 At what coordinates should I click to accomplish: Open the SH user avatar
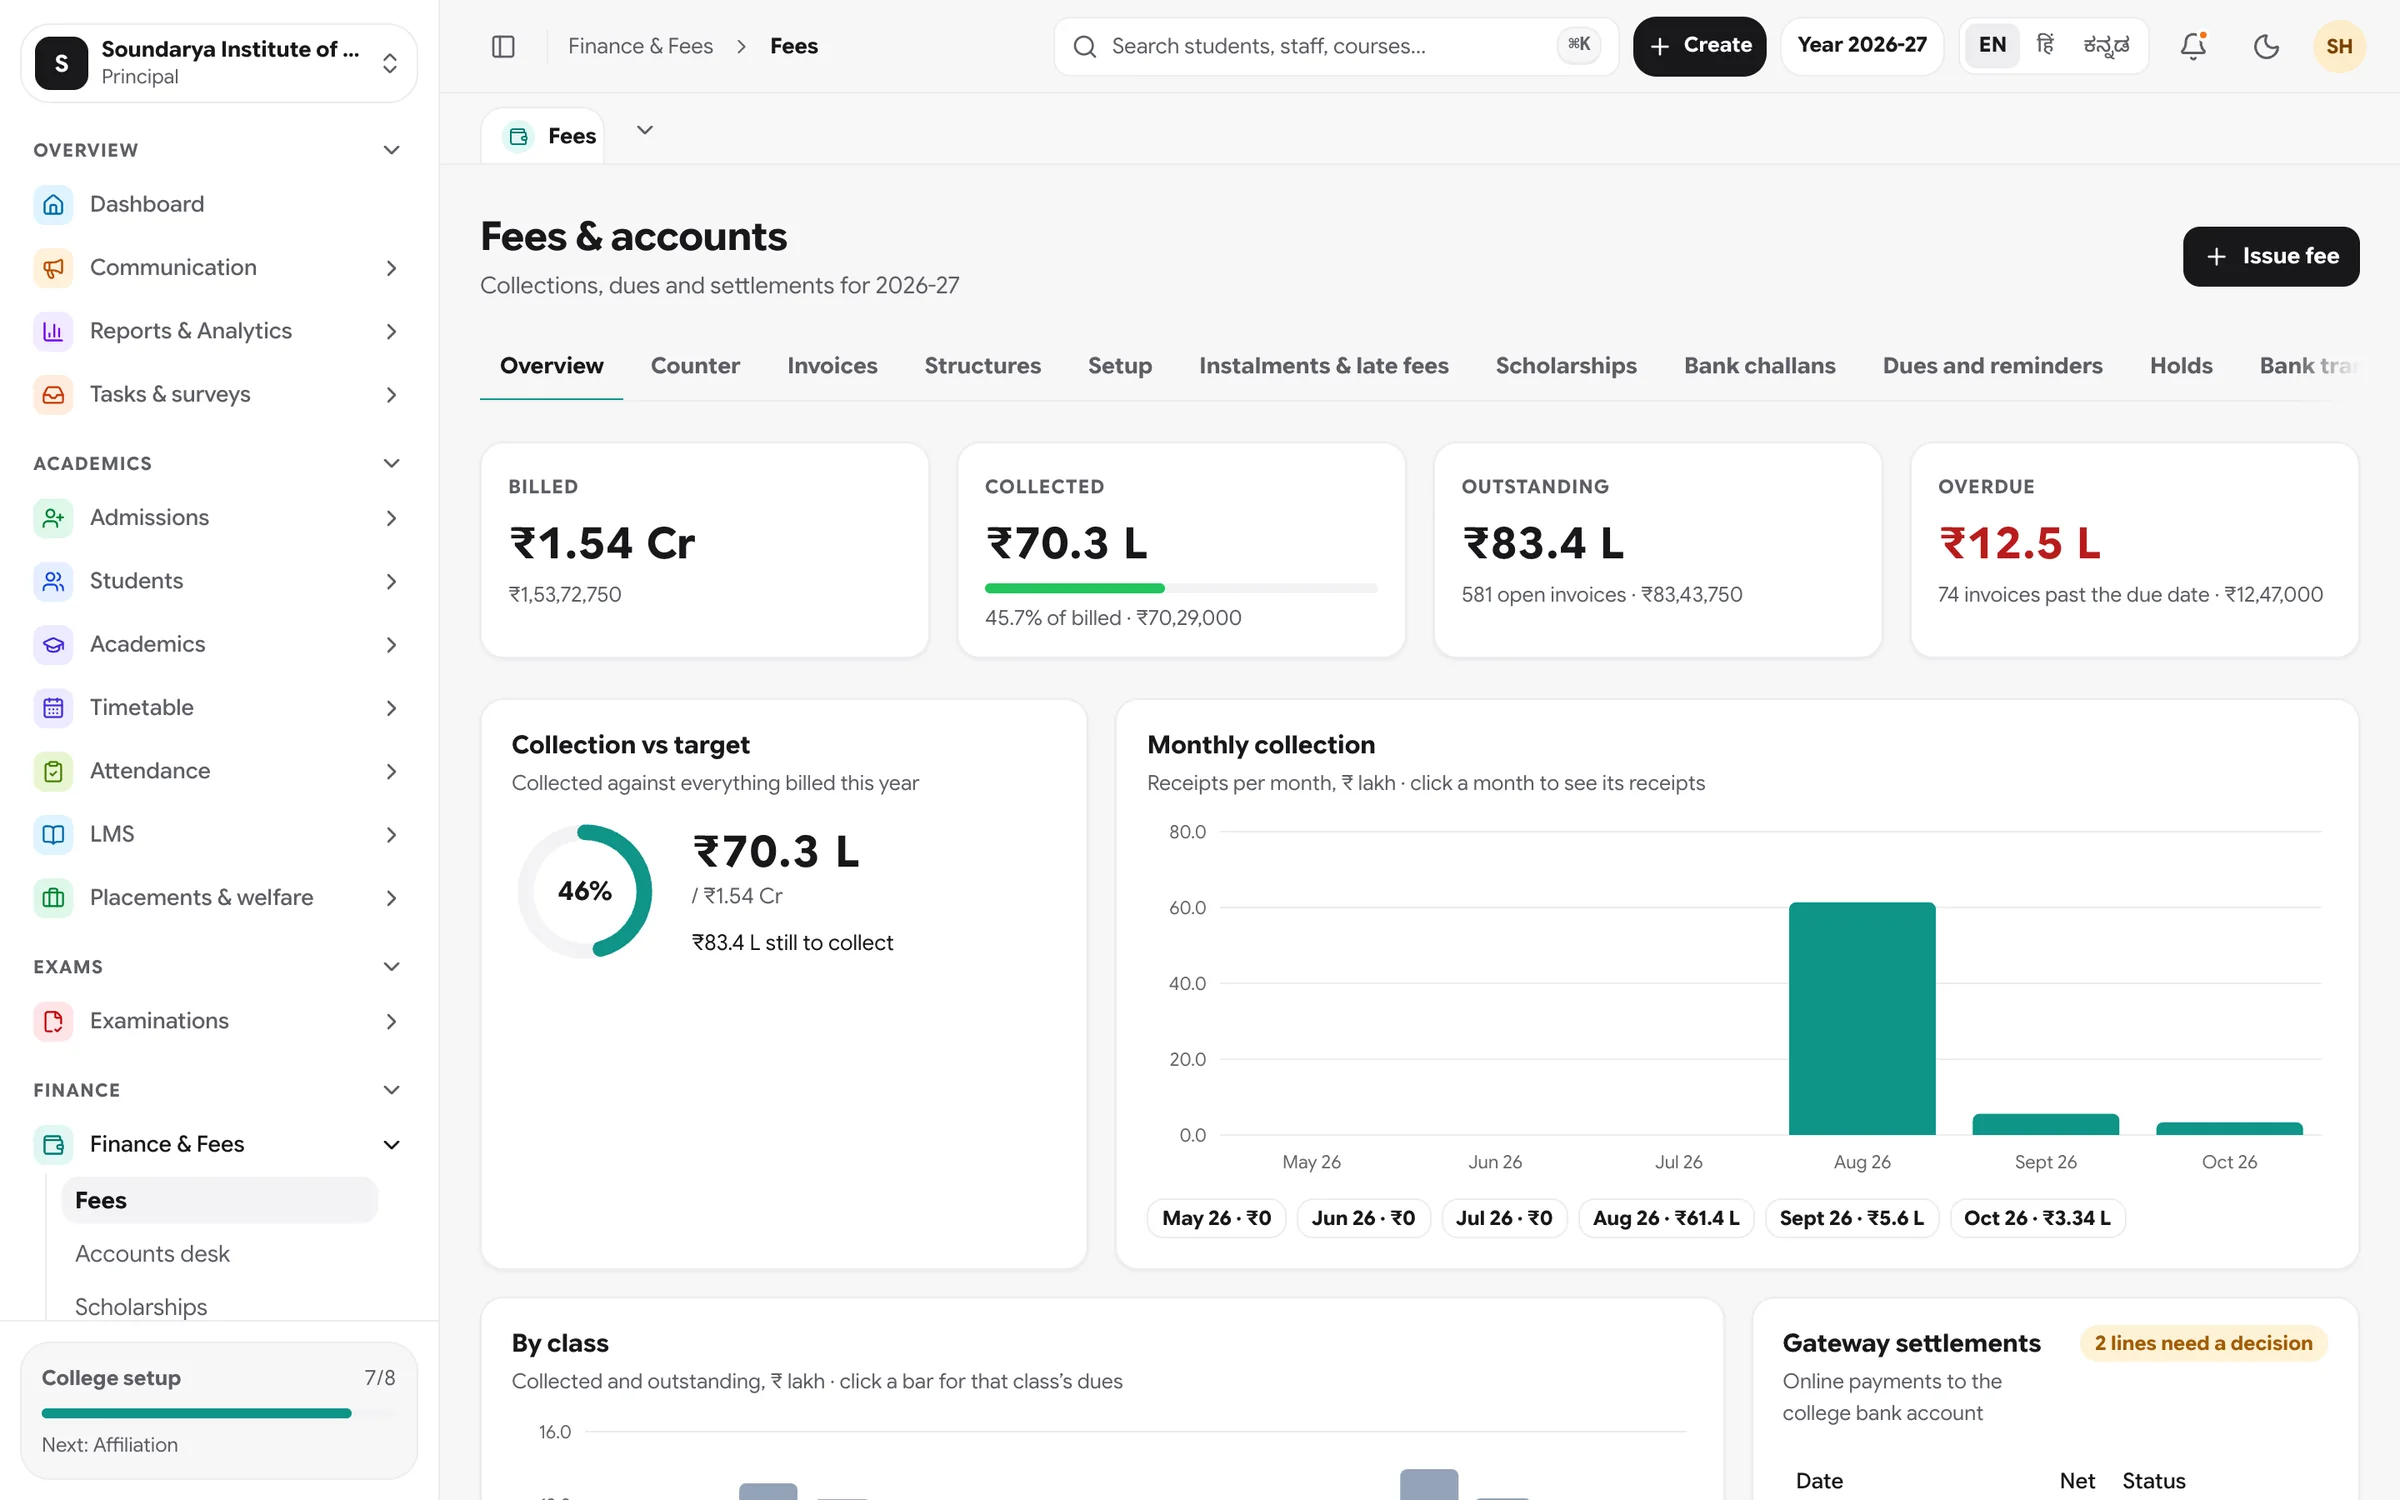2339,46
